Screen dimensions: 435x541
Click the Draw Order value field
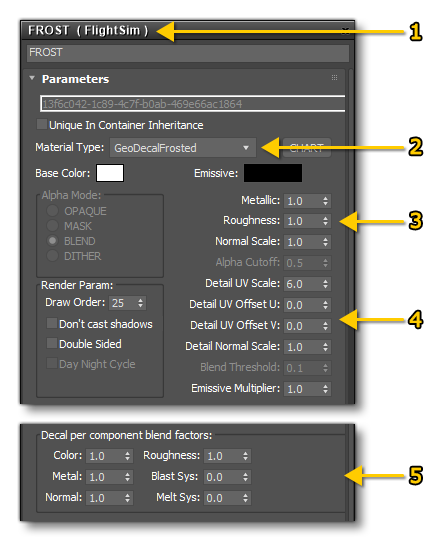click(x=122, y=303)
